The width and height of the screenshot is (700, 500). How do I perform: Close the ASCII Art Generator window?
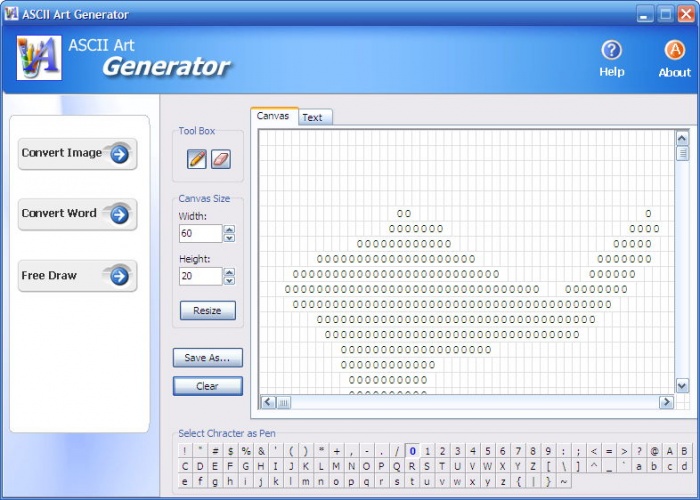(x=686, y=14)
